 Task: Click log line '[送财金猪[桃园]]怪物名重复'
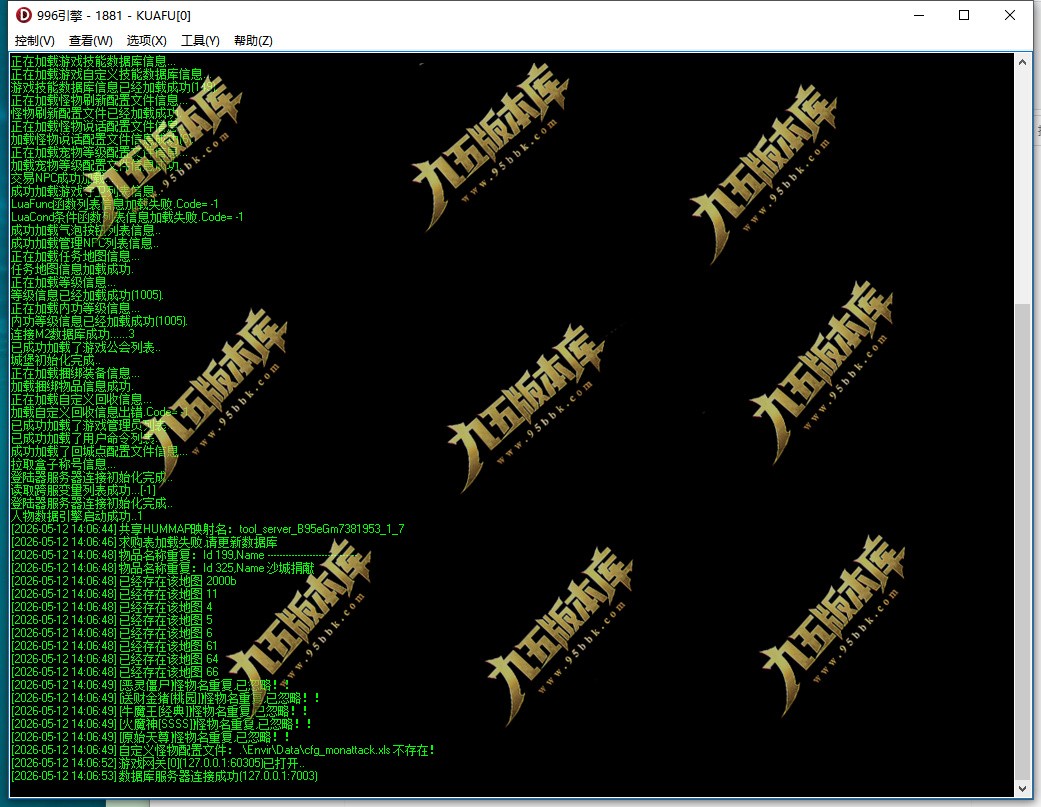[x=166, y=697]
